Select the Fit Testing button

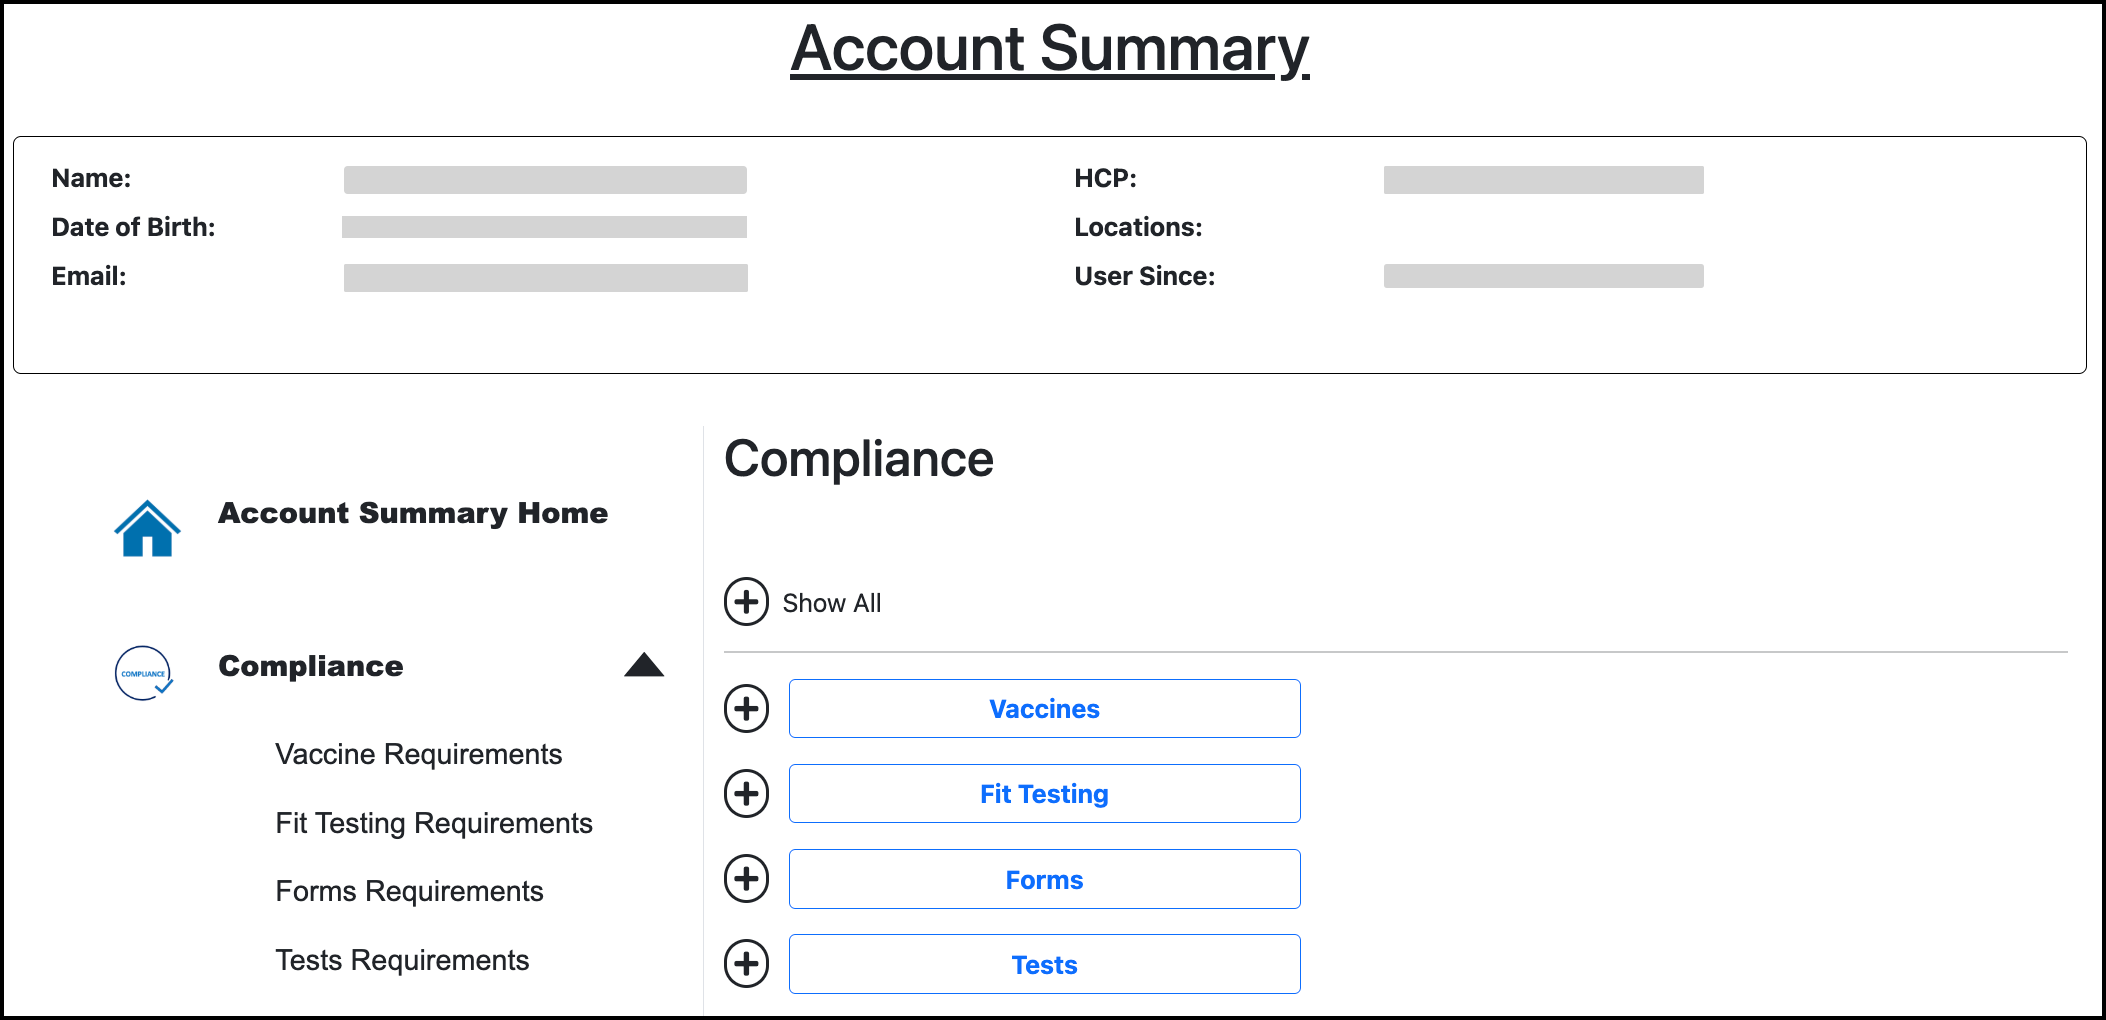[x=1043, y=793]
